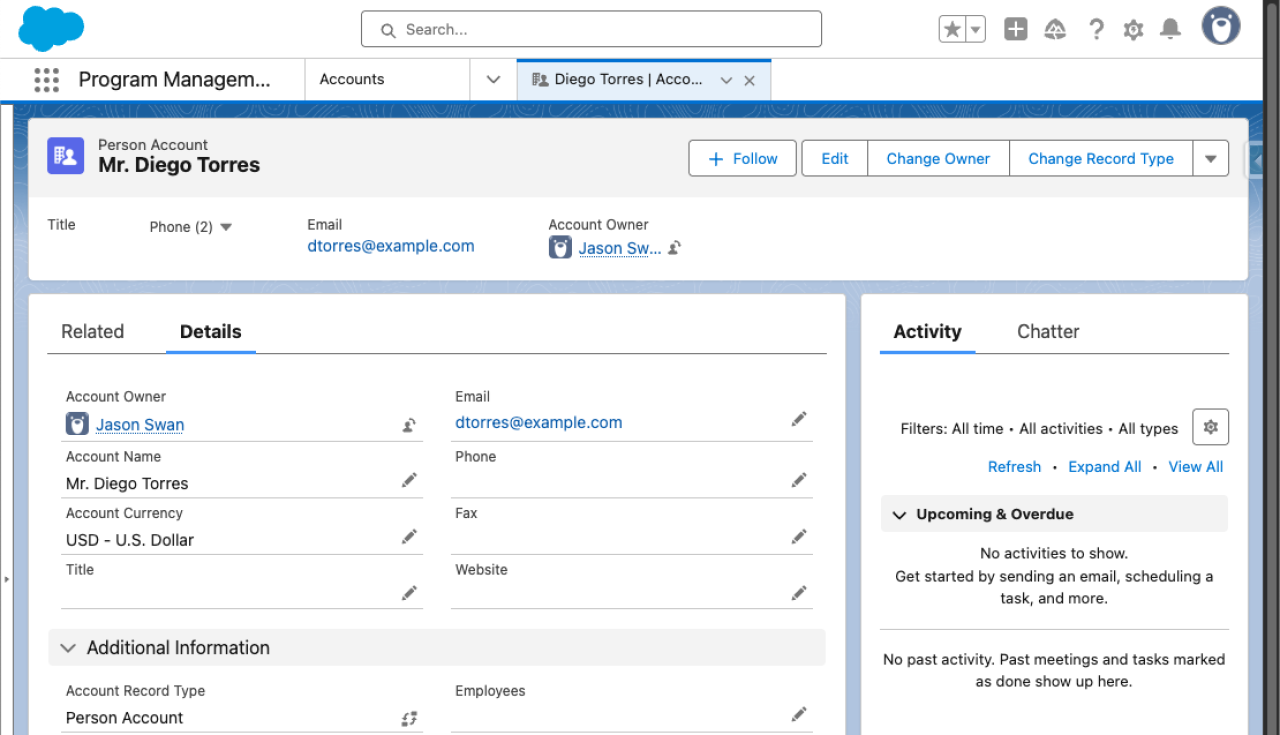
Task: Switch to the Related tab
Action: [x=92, y=331]
